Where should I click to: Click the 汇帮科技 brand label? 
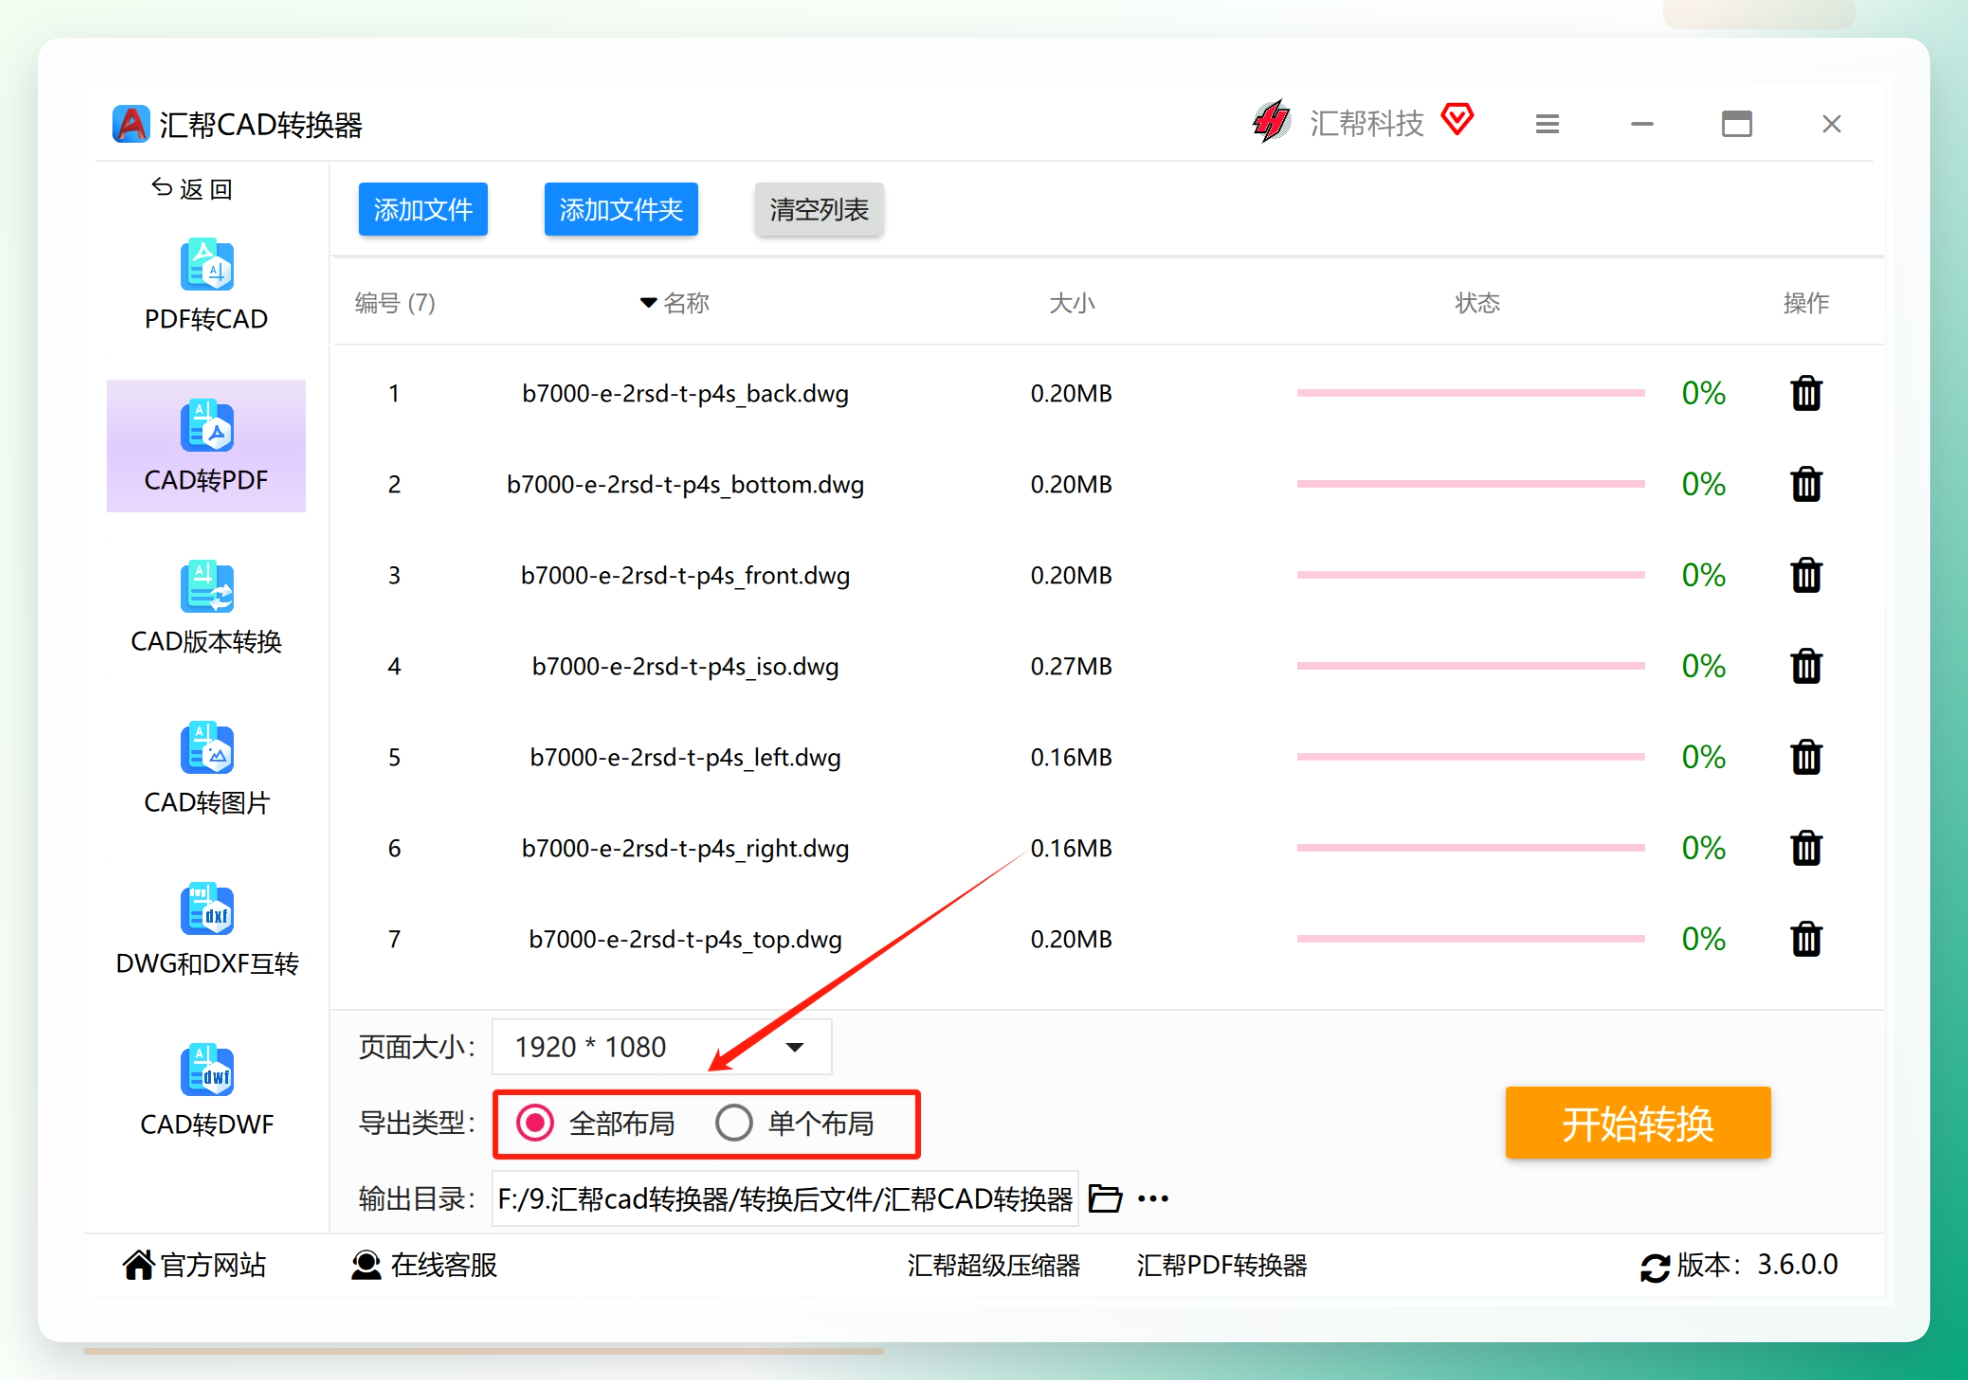[x=1366, y=123]
